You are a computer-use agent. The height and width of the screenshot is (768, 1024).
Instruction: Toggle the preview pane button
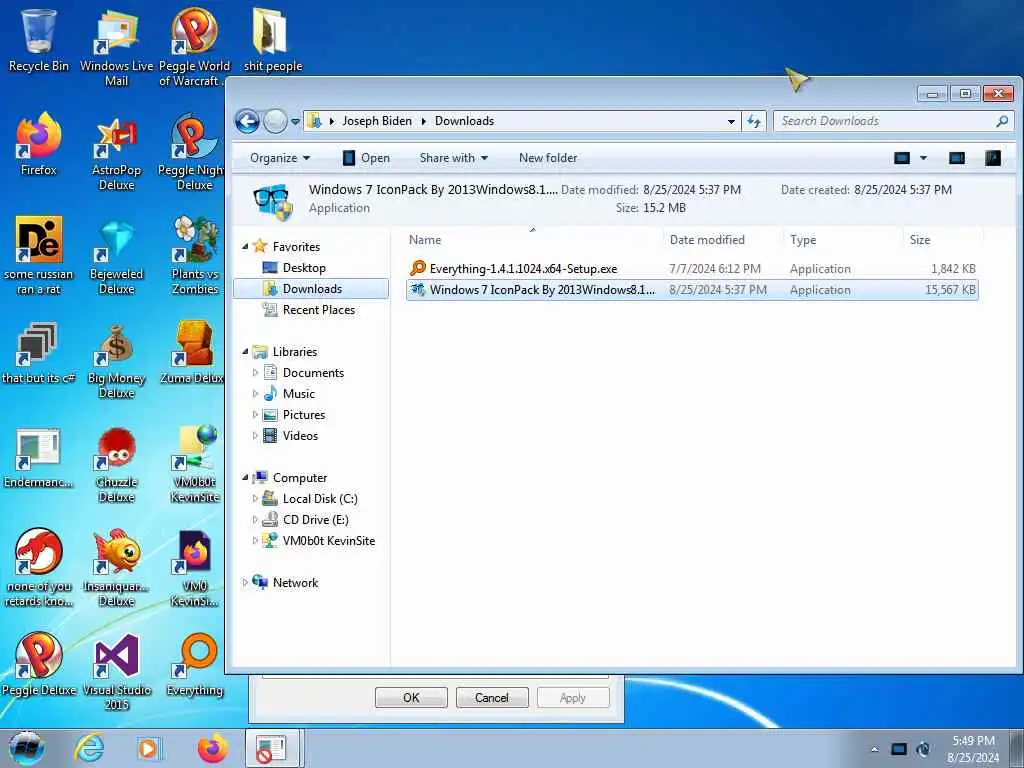(957, 157)
